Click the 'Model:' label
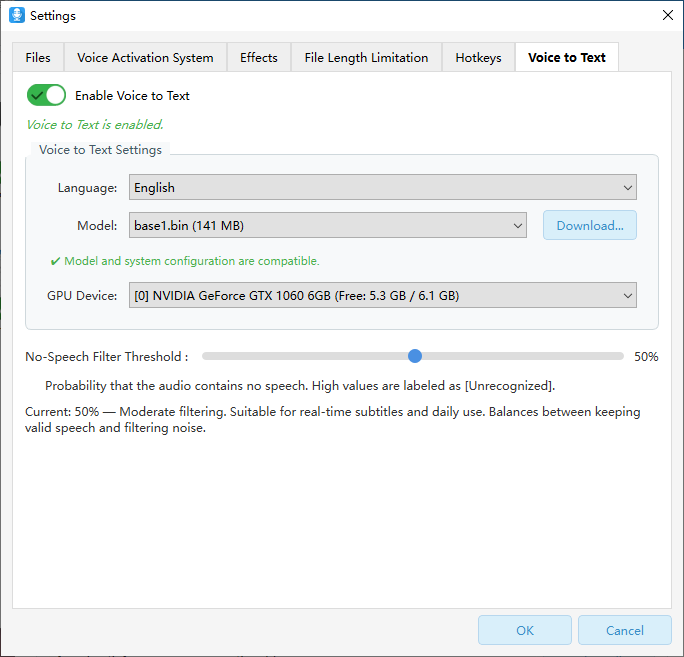The height and width of the screenshot is (657, 684). 97,226
